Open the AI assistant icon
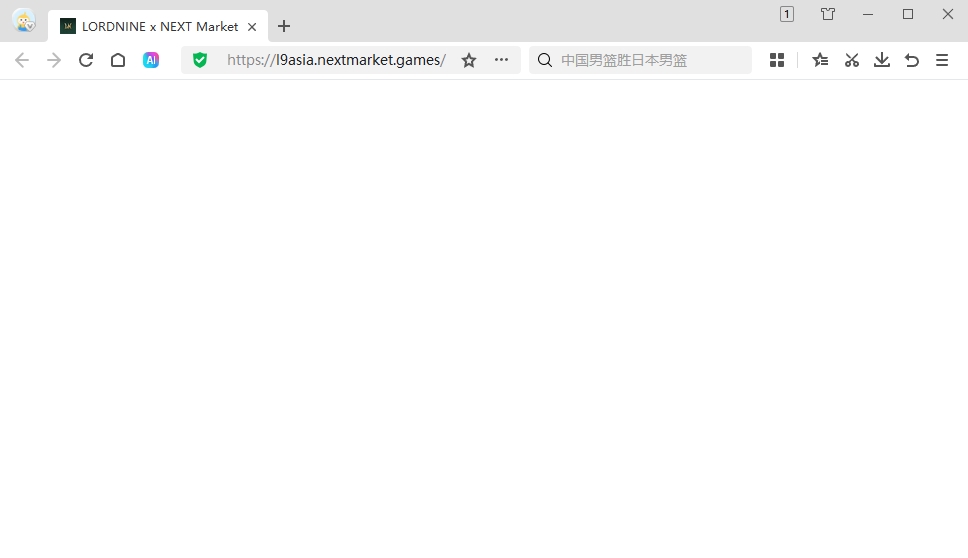This screenshot has height=558, width=968. 151,60
